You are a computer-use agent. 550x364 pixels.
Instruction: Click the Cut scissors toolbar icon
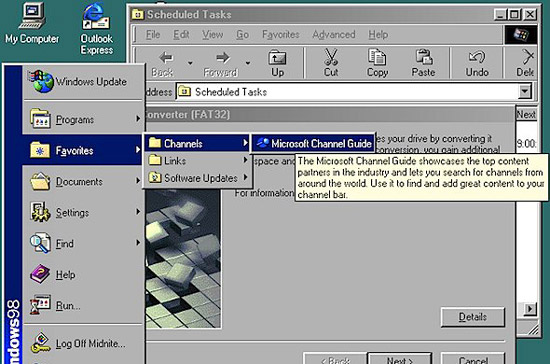click(331, 57)
